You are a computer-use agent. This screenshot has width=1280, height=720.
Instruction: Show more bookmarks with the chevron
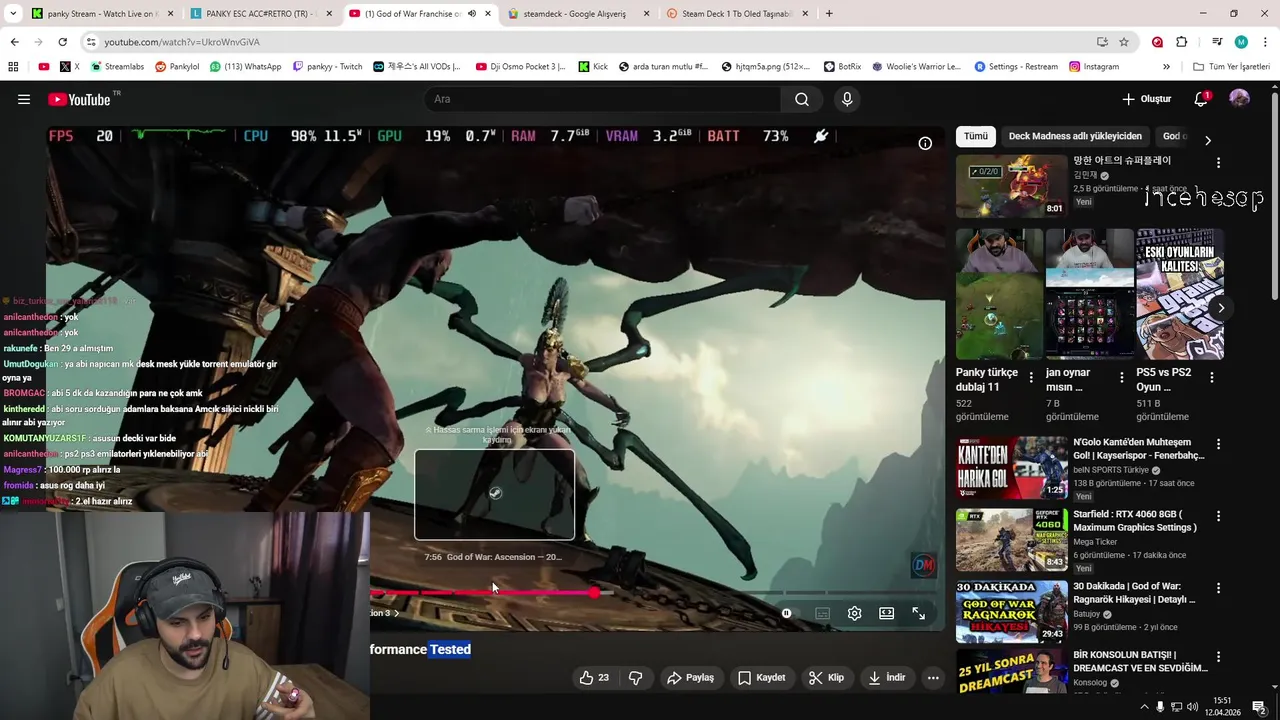pos(1166,67)
